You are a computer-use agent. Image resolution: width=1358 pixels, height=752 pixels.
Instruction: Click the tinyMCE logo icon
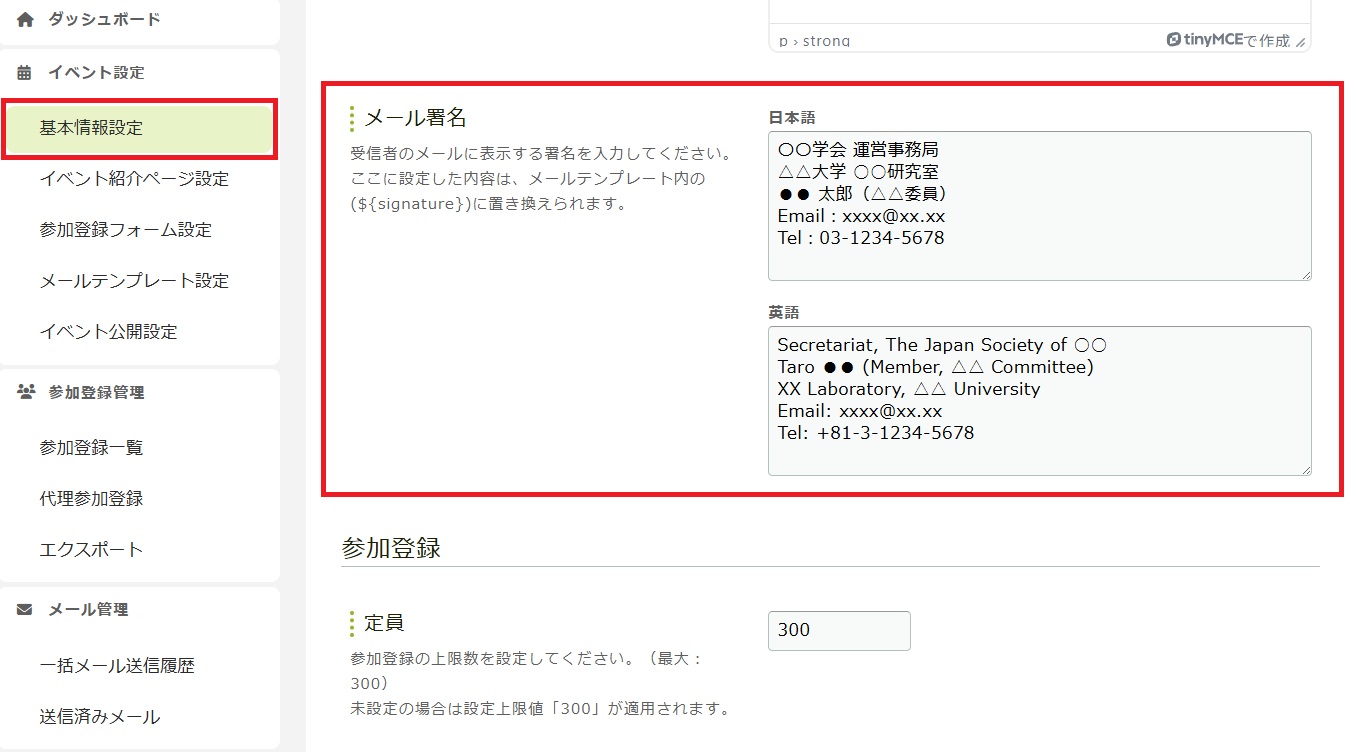pyautogui.click(x=1175, y=40)
